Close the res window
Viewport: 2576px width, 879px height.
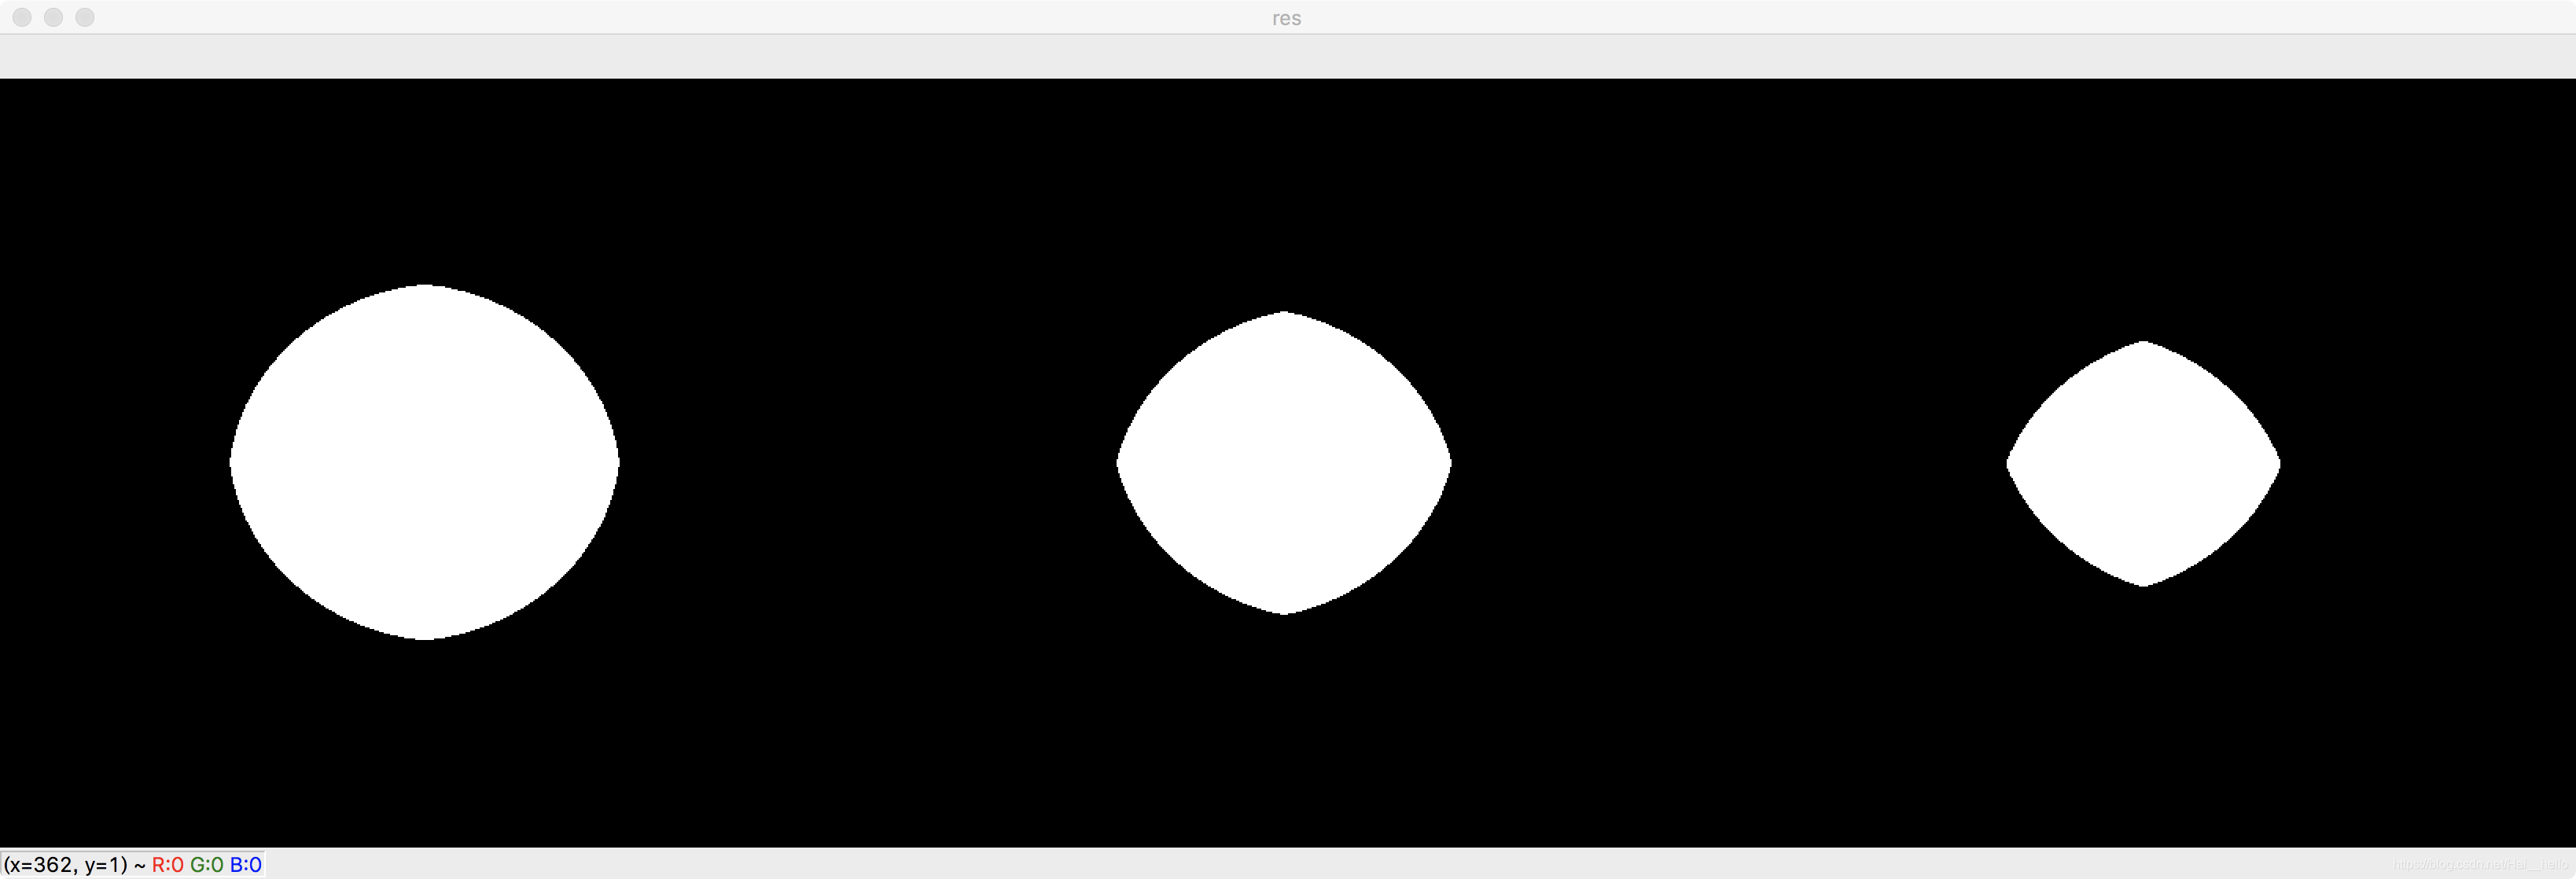point(22,17)
